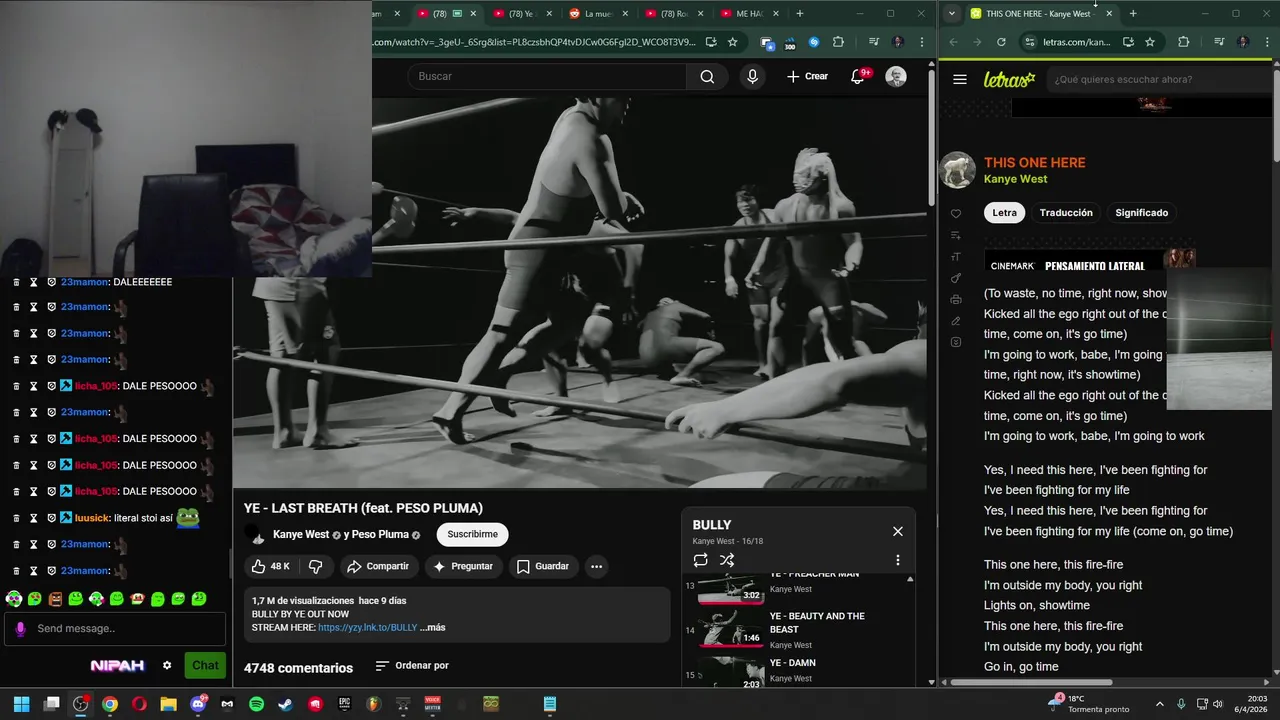Toggle playlist shuffle in BULLY panel
This screenshot has width=1280, height=720.
point(727,560)
